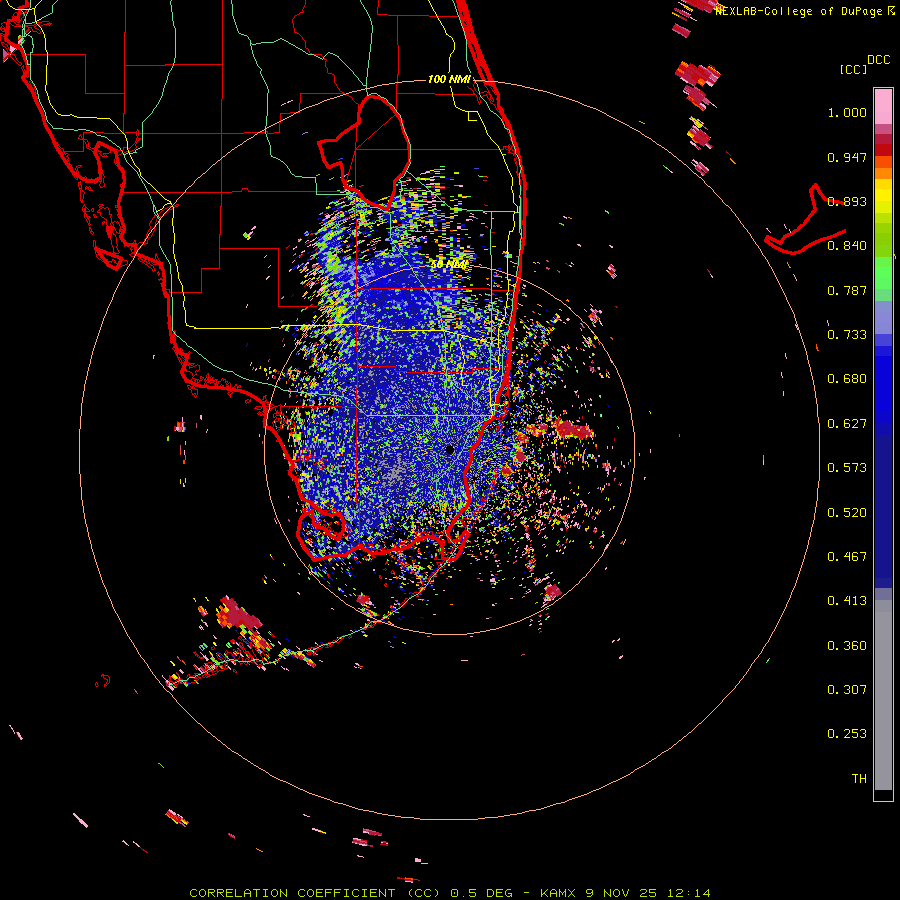This screenshot has height=900, width=900.
Task: Click the 0.5 DEG elevation text
Action: tap(482, 893)
